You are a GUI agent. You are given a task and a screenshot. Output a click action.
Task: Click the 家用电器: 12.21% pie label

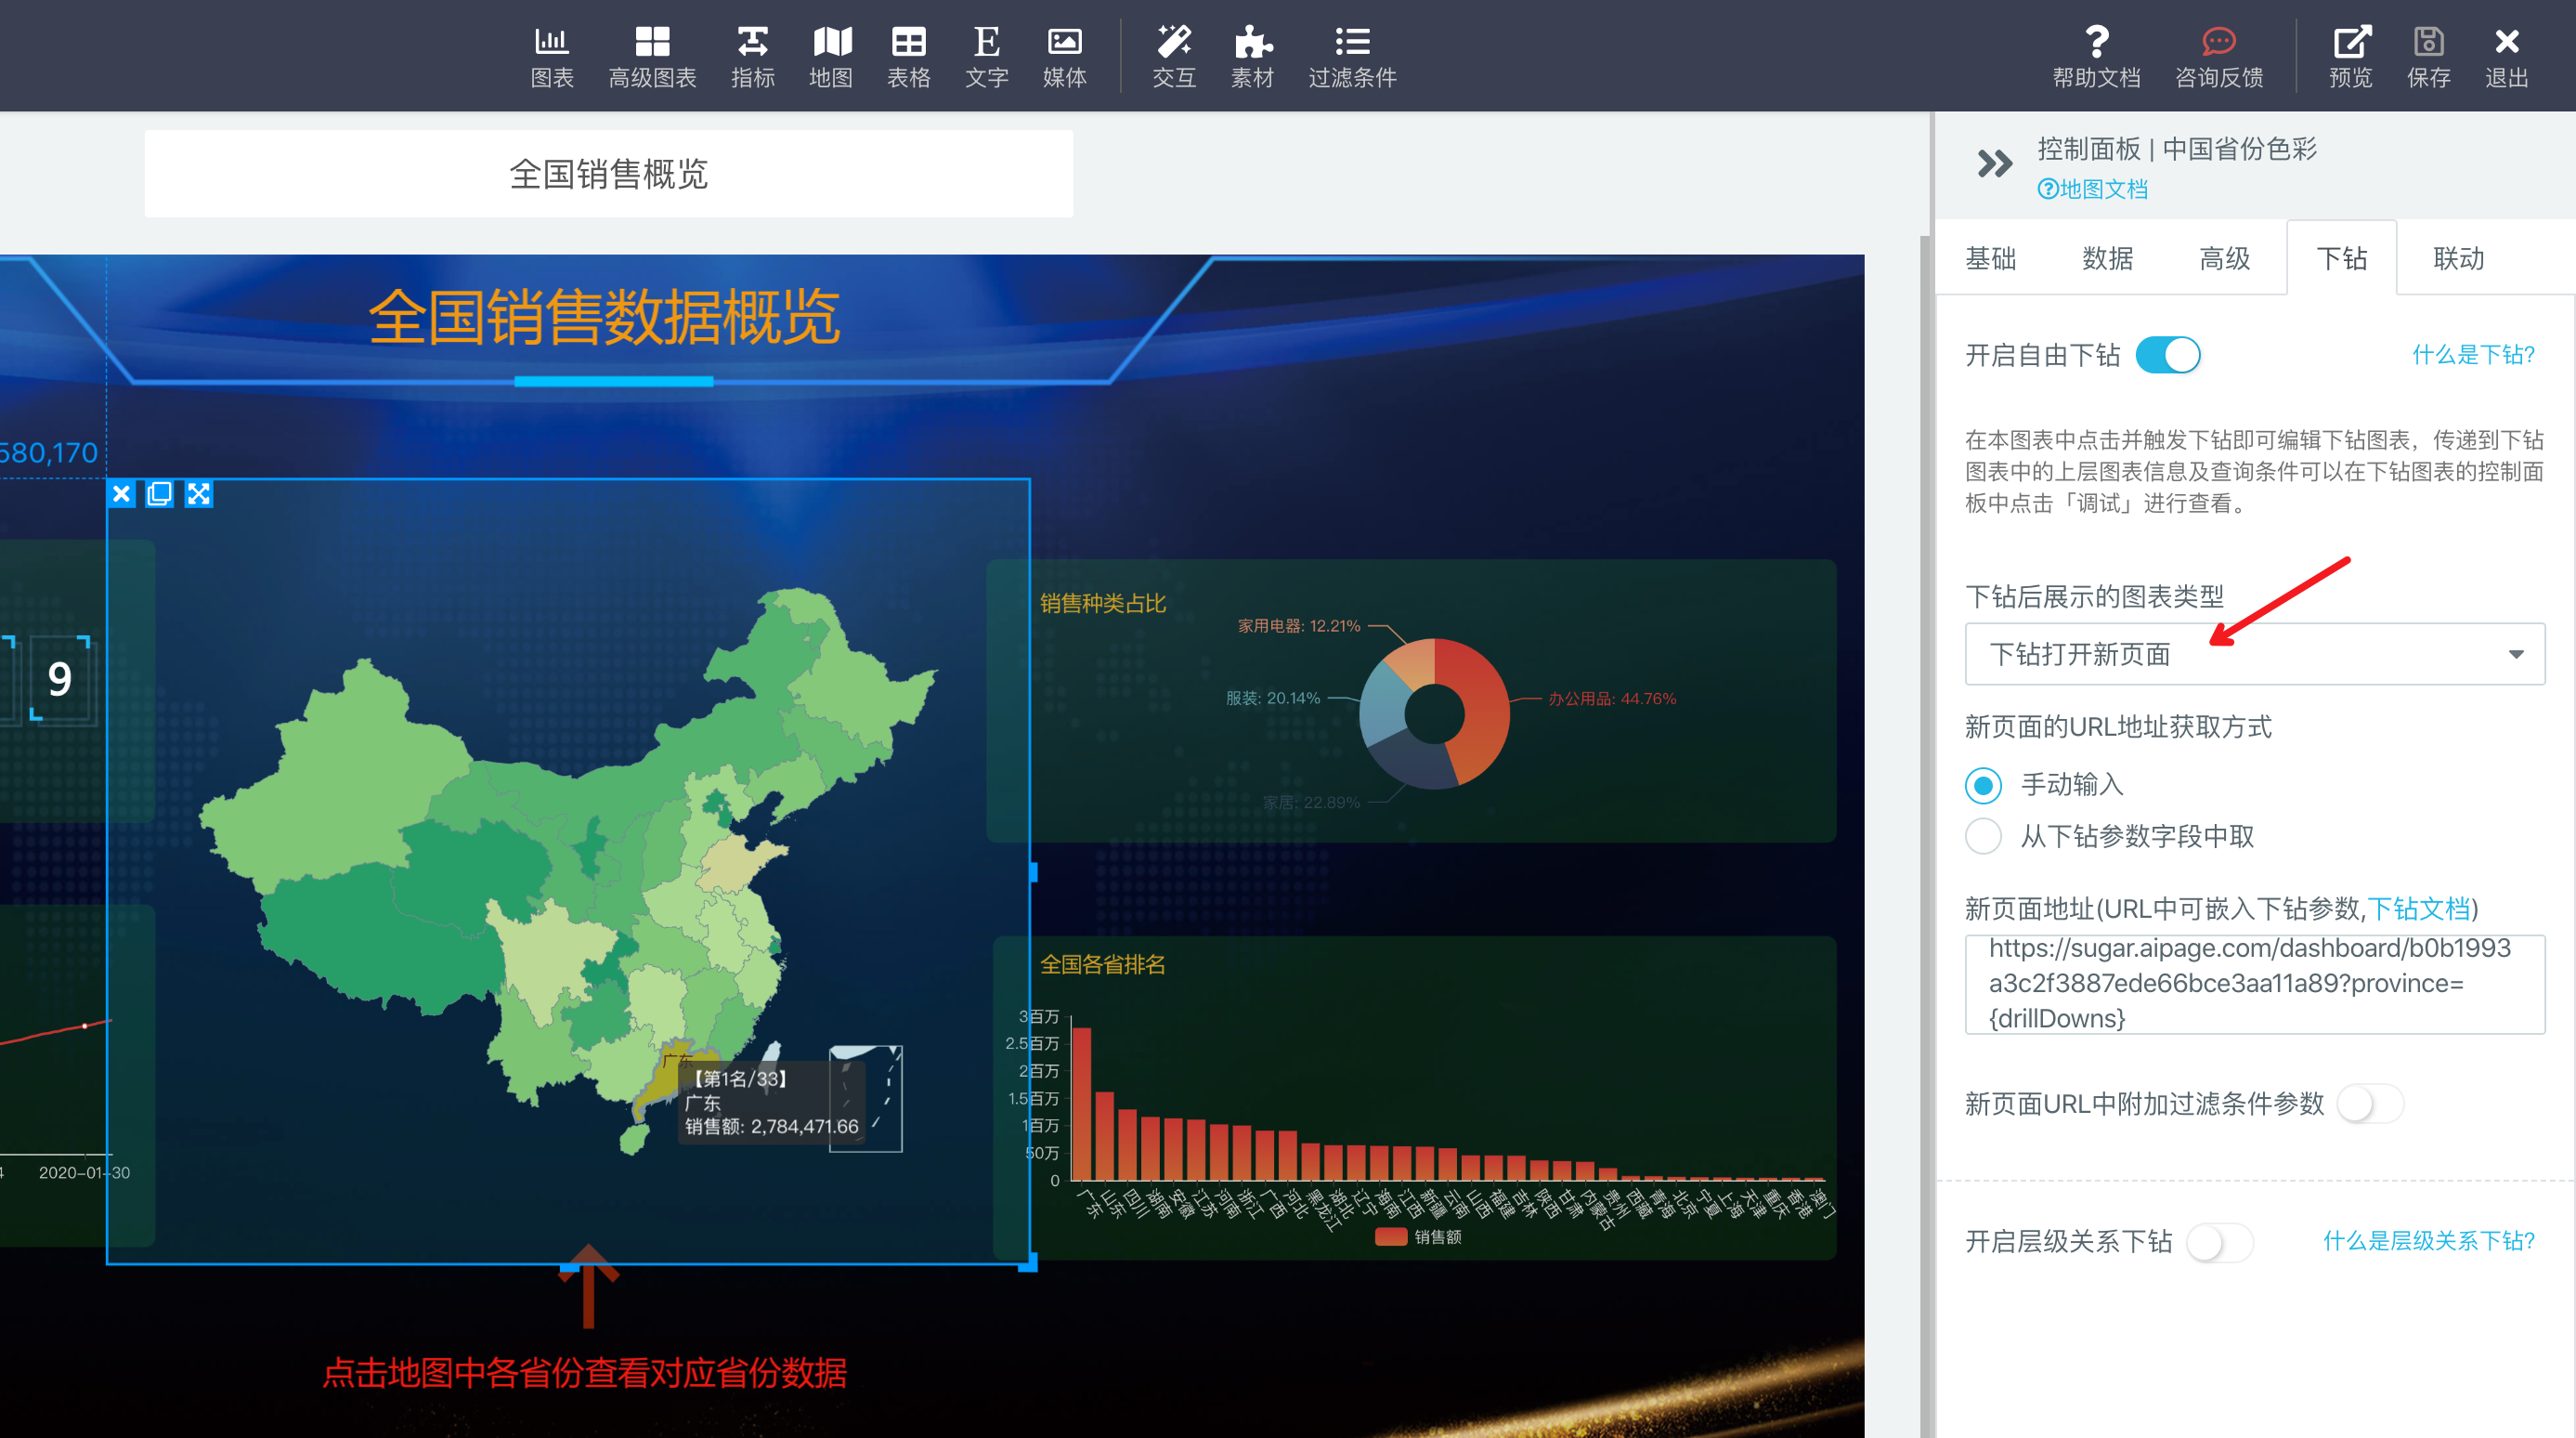tap(1298, 626)
